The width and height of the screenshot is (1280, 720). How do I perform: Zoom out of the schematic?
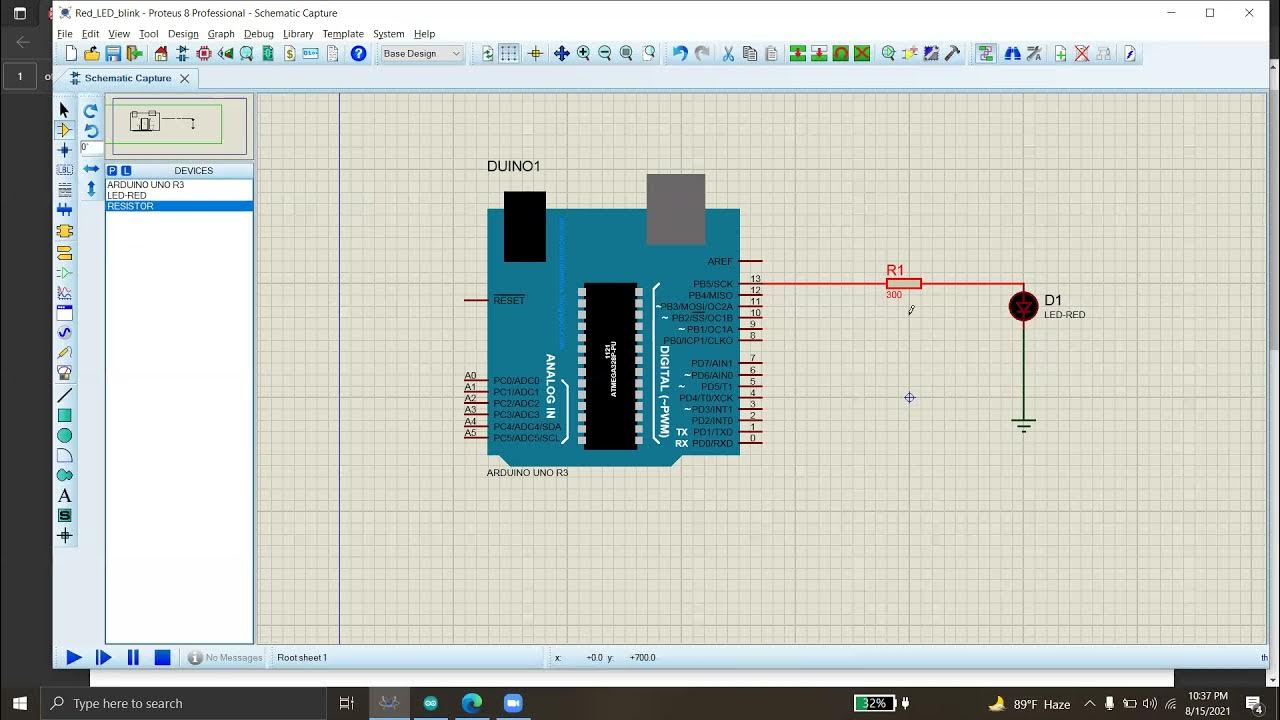click(605, 54)
